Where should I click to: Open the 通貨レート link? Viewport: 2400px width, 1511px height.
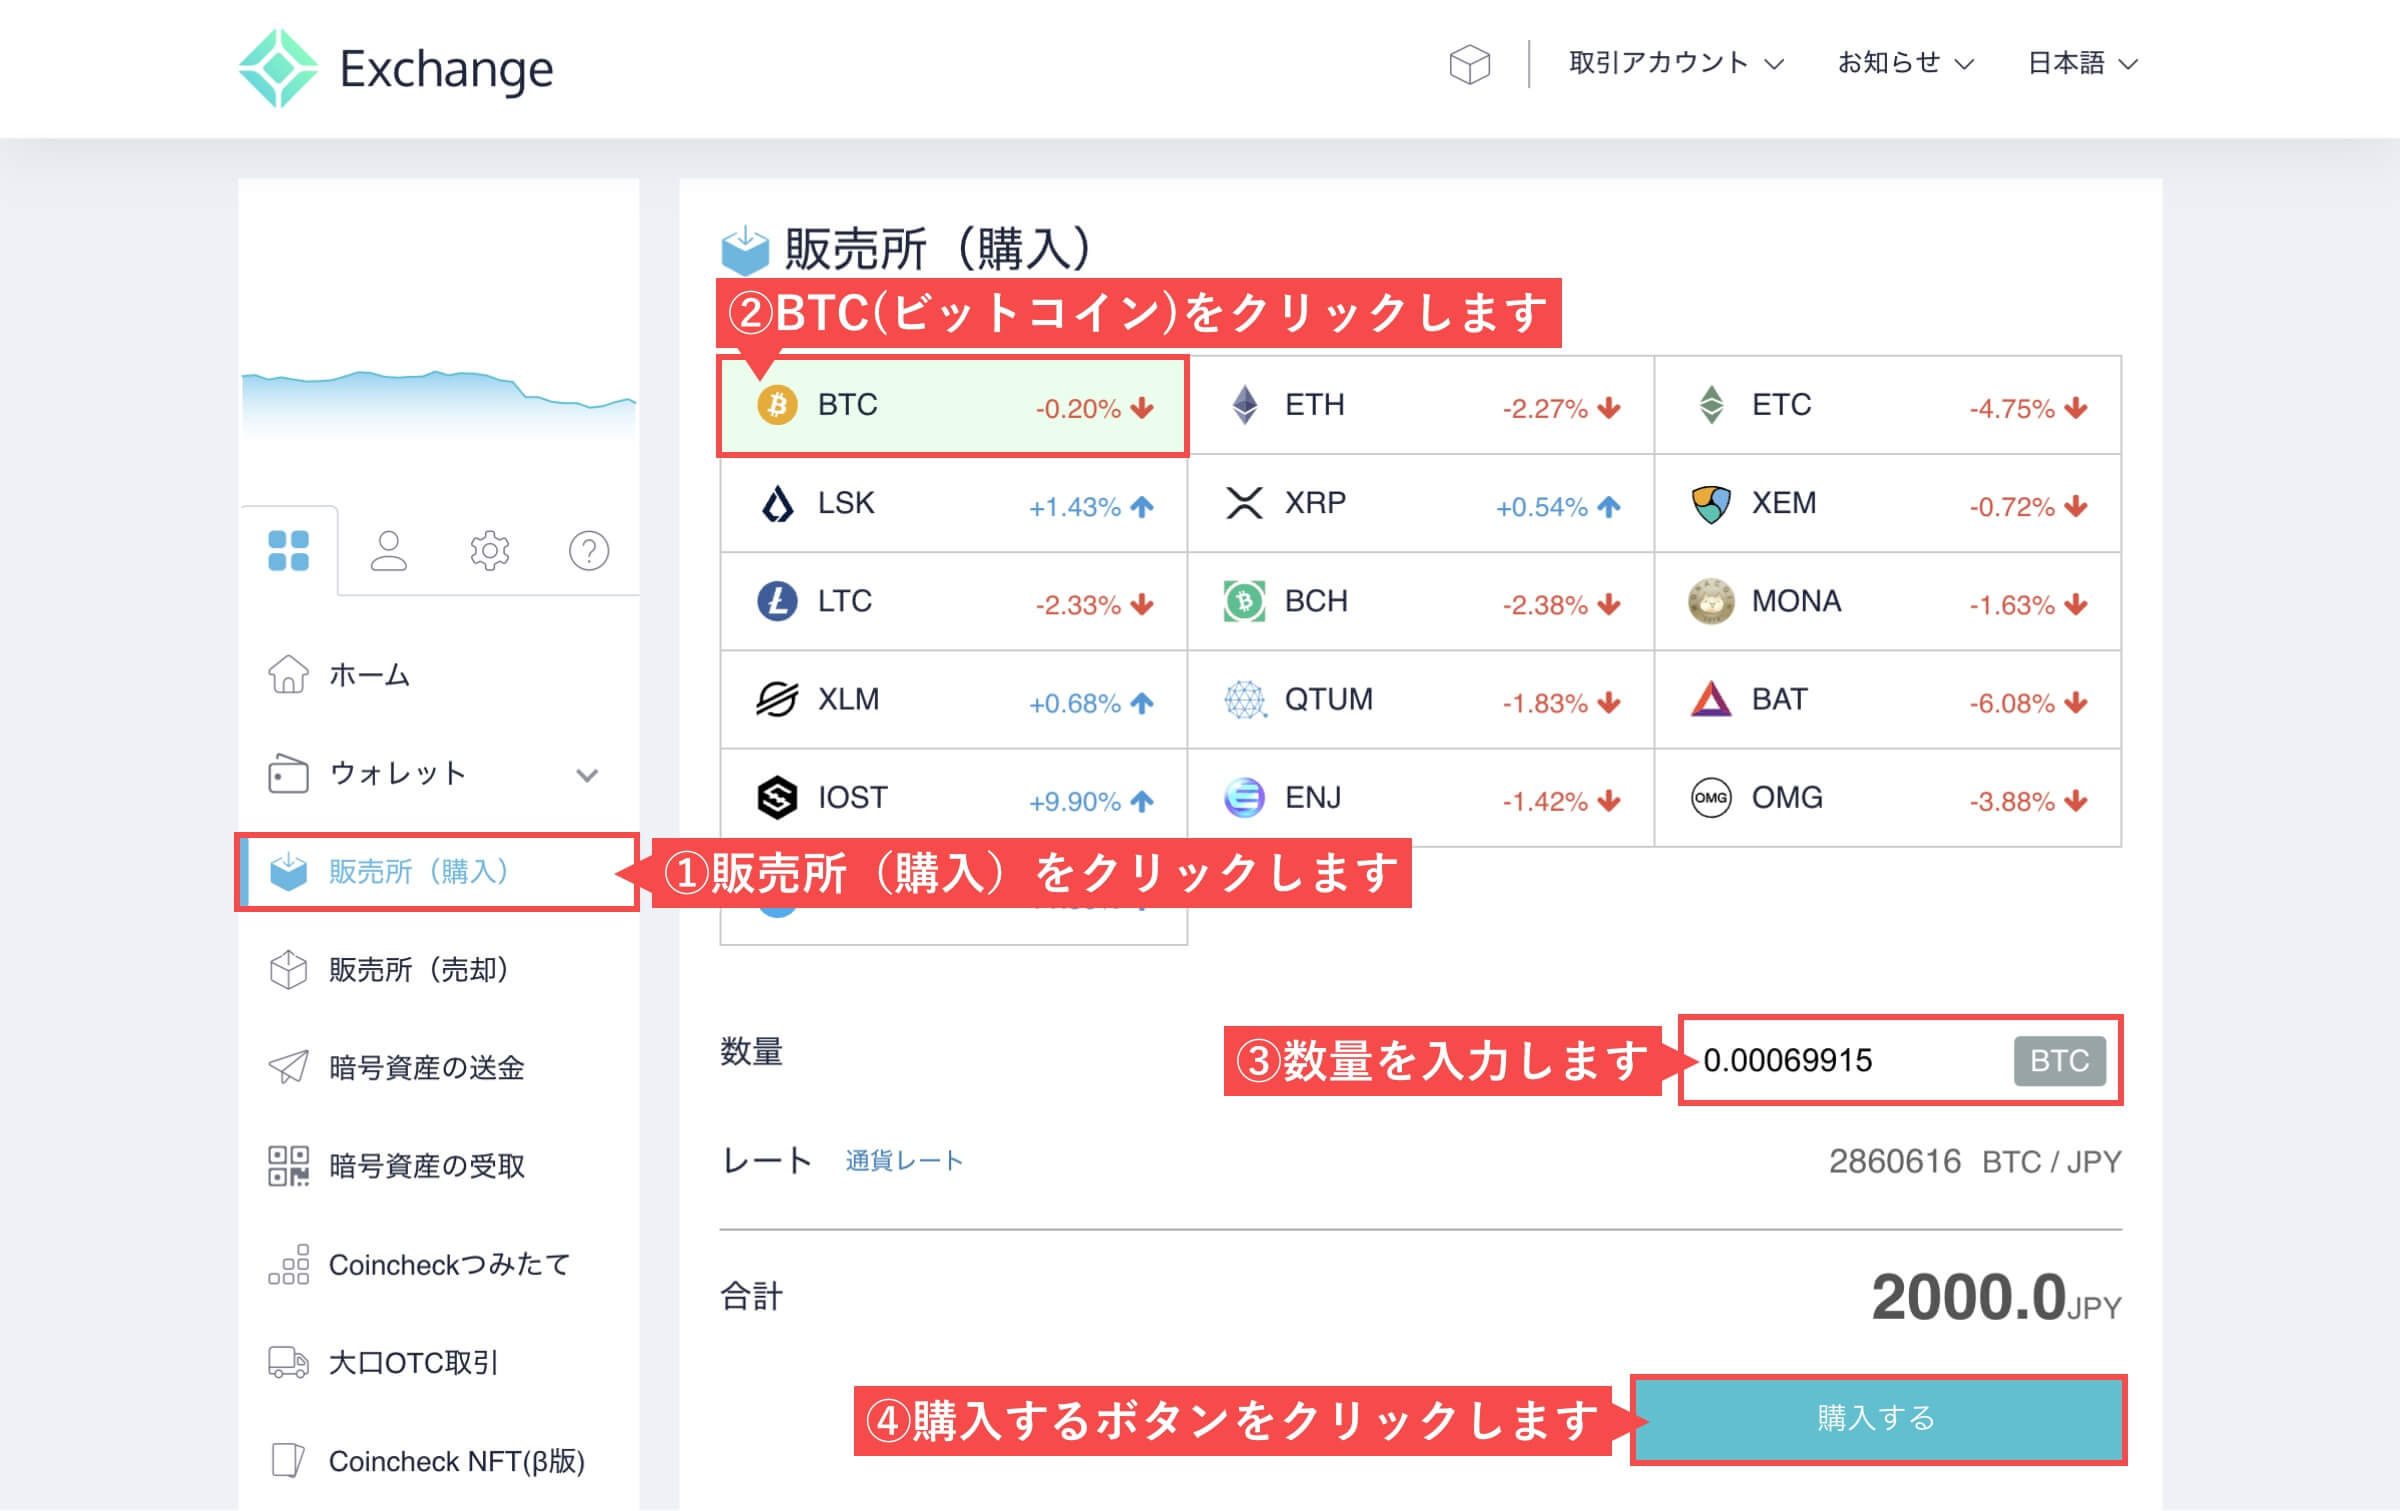pos(904,1161)
